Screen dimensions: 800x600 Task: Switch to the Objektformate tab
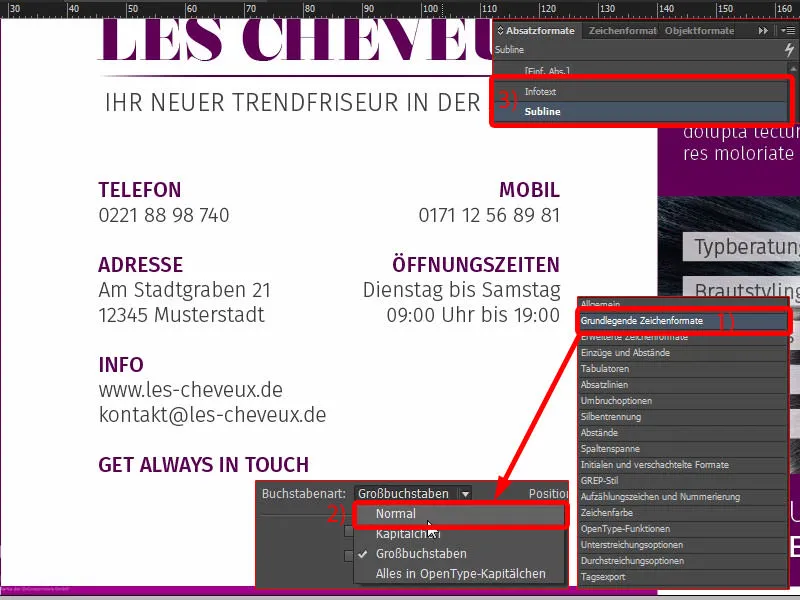[699, 31]
